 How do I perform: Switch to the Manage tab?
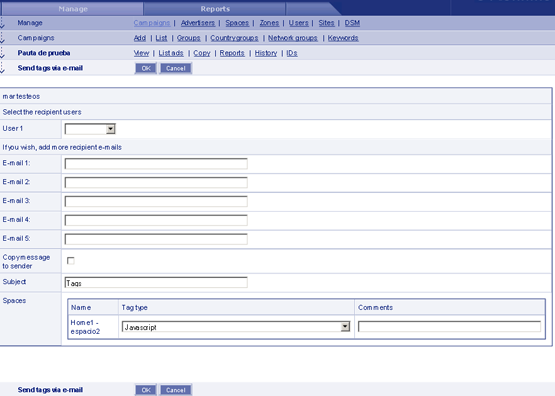73,8
